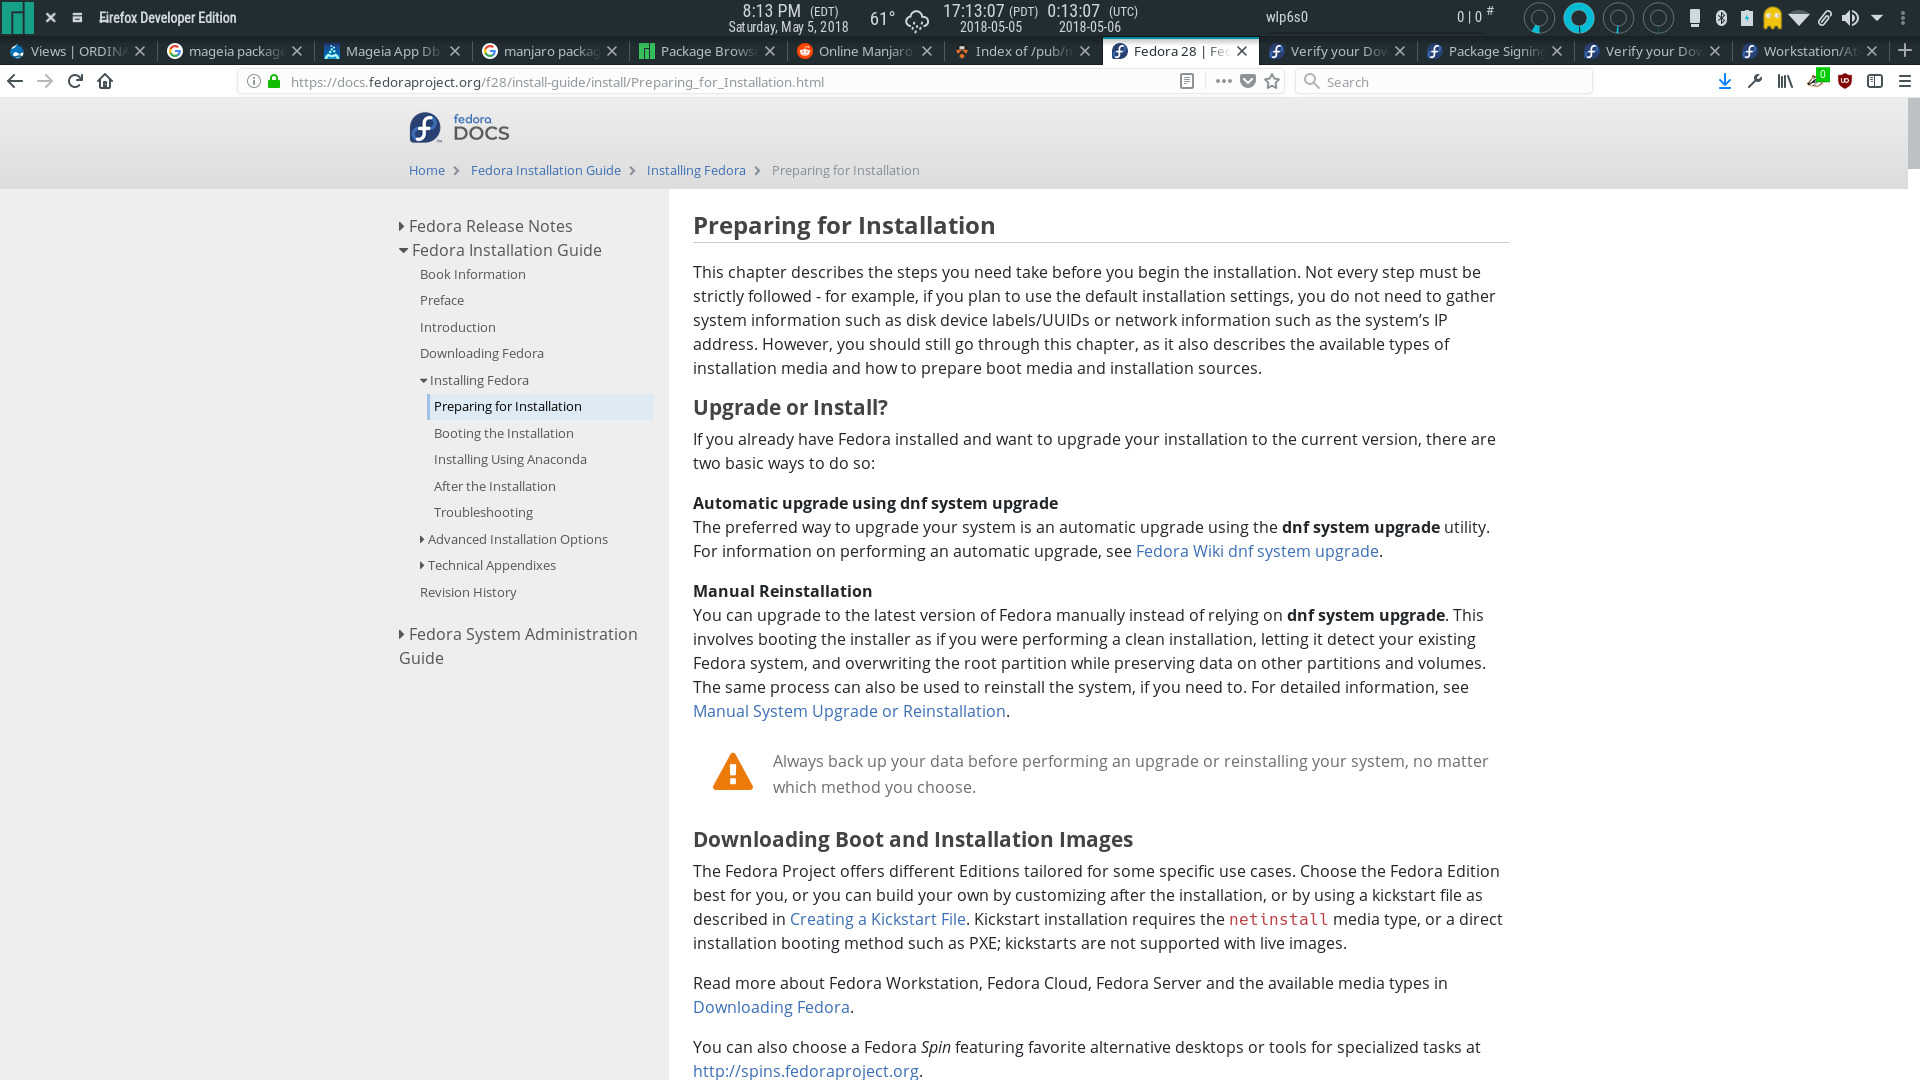The height and width of the screenshot is (1080, 1920).
Task: Open the volume control tray icon
Action: coord(1850,17)
